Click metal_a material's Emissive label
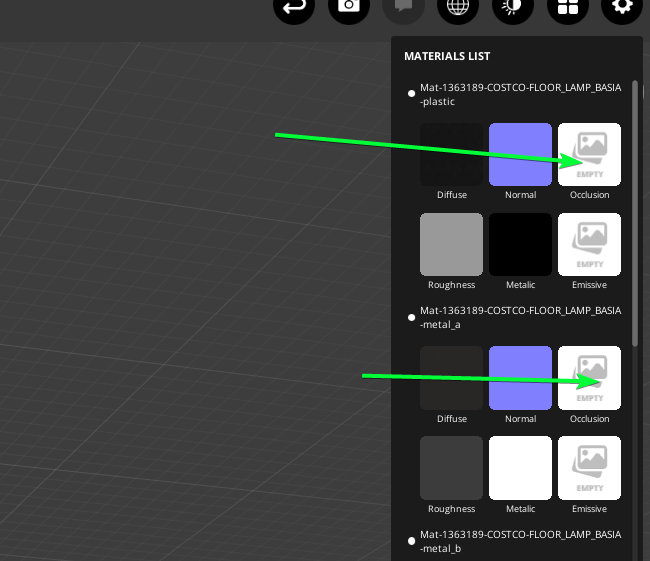 point(589,509)
